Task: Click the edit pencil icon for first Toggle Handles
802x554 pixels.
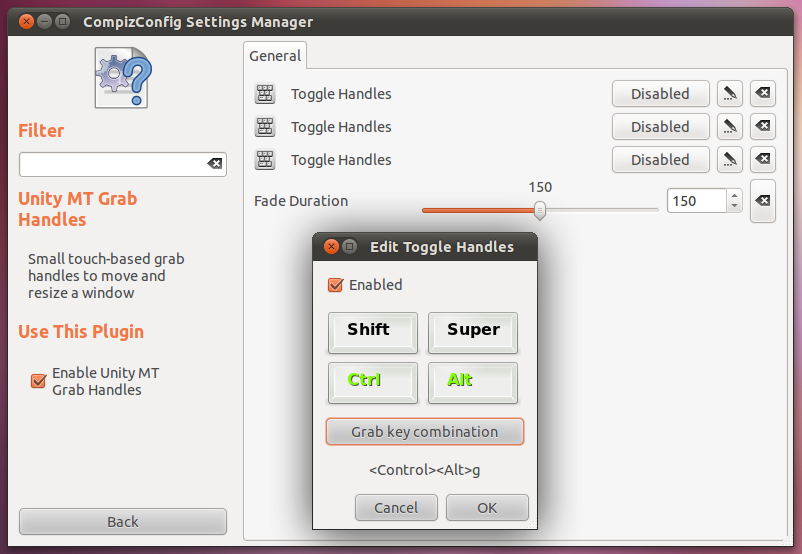Action: 730,94
